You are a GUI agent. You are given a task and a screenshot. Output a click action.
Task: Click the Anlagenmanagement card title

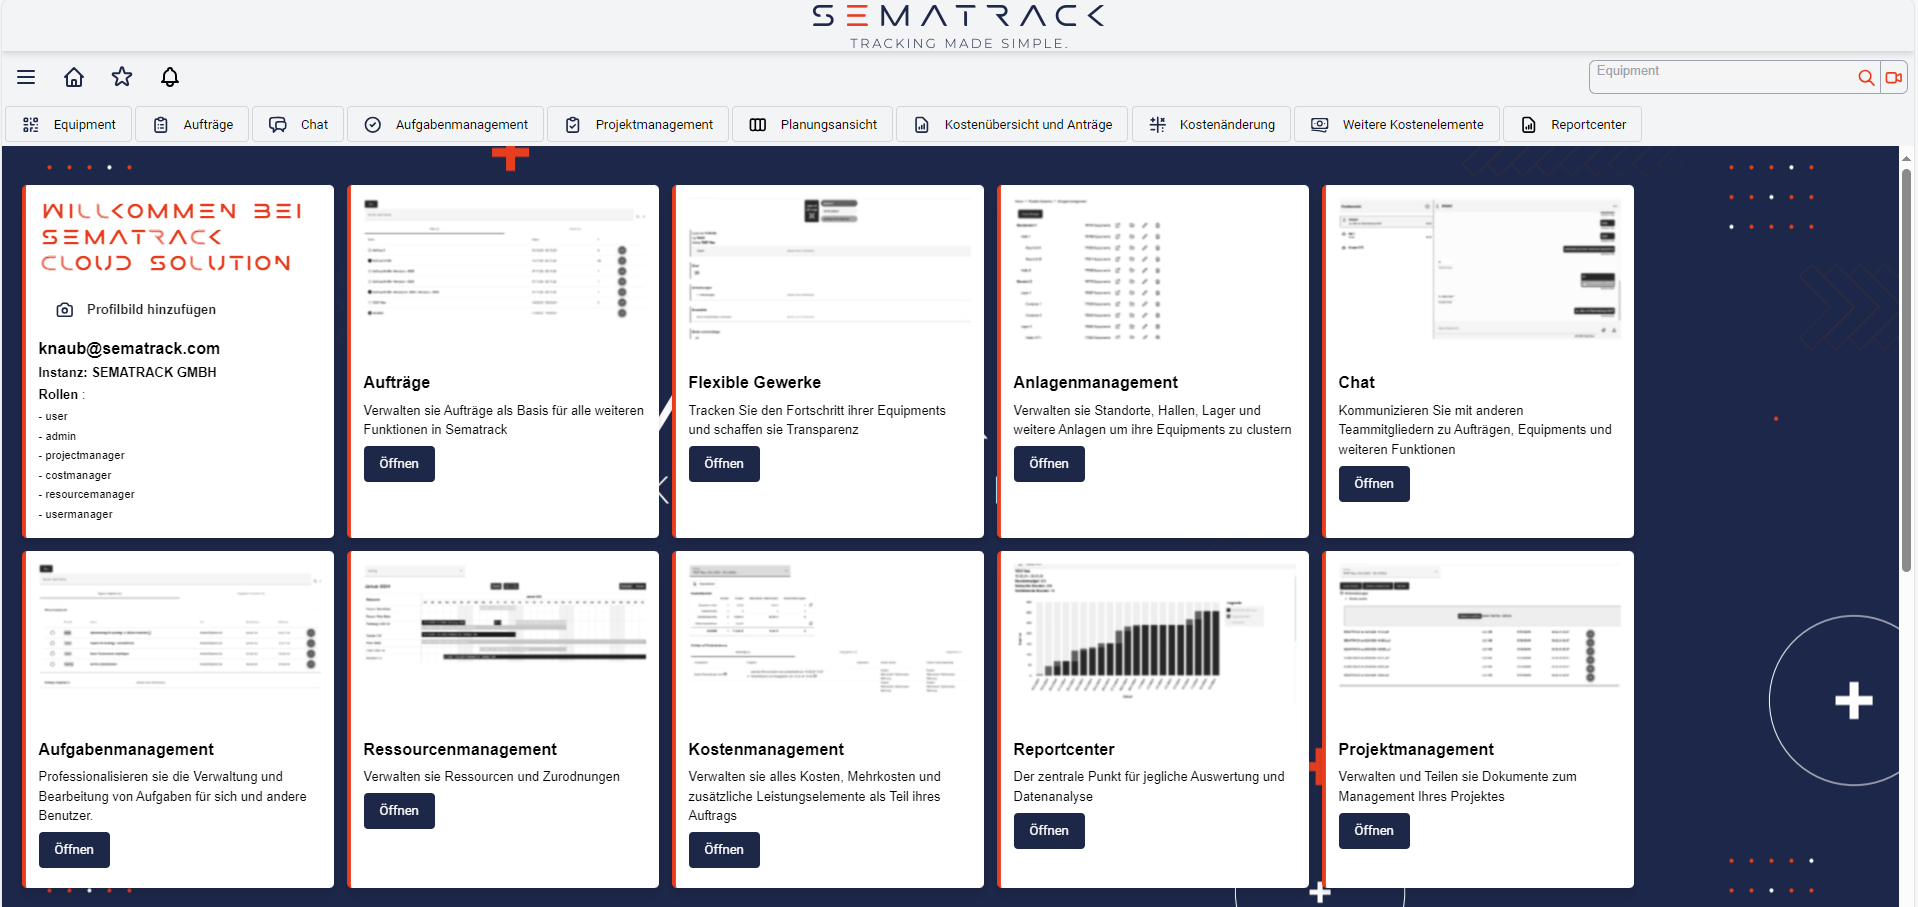[1096, 383]
